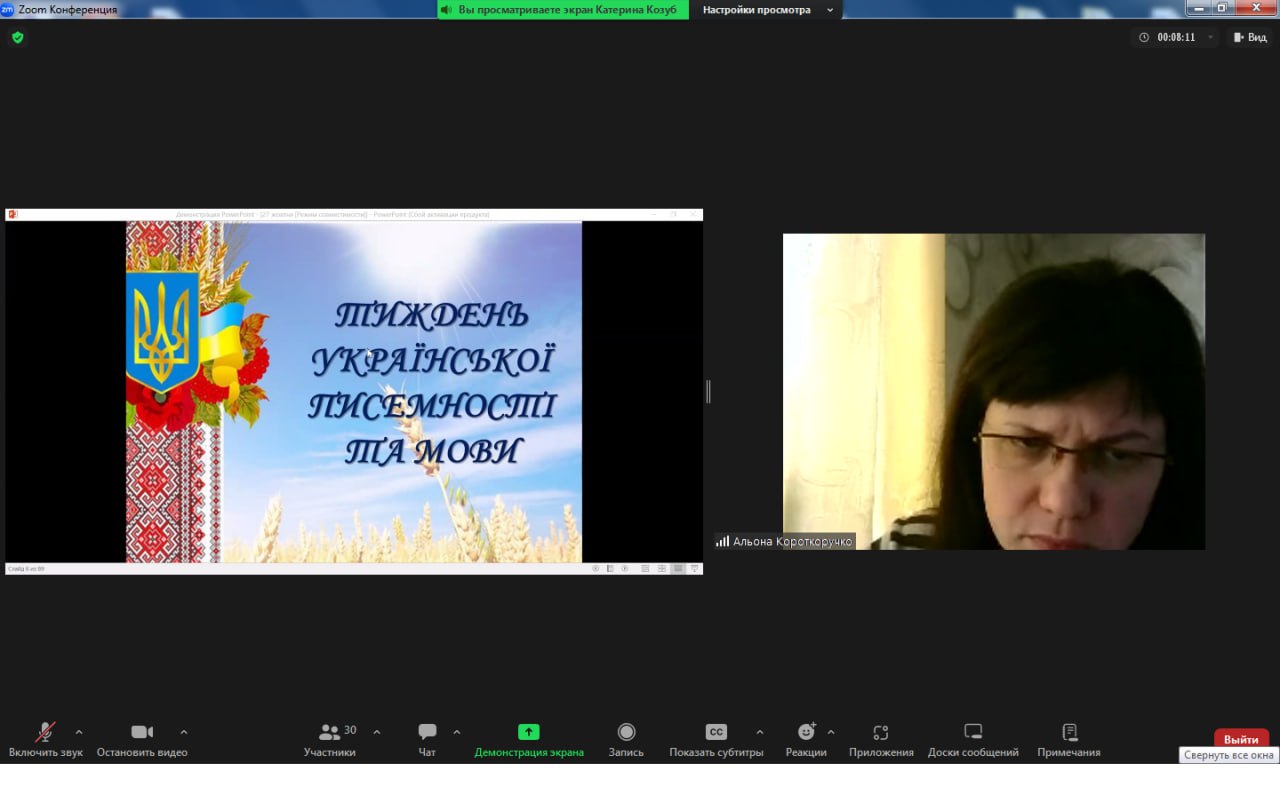Expand the meeting timer dropdown
The image size is (1280, 803).
(x=1211, y=37)
